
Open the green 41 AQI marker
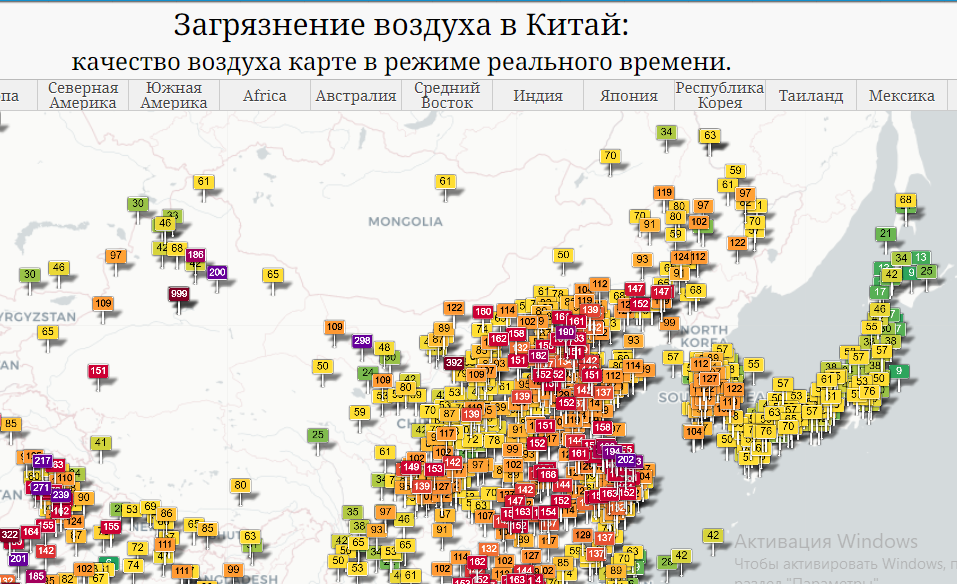[101, 442]
